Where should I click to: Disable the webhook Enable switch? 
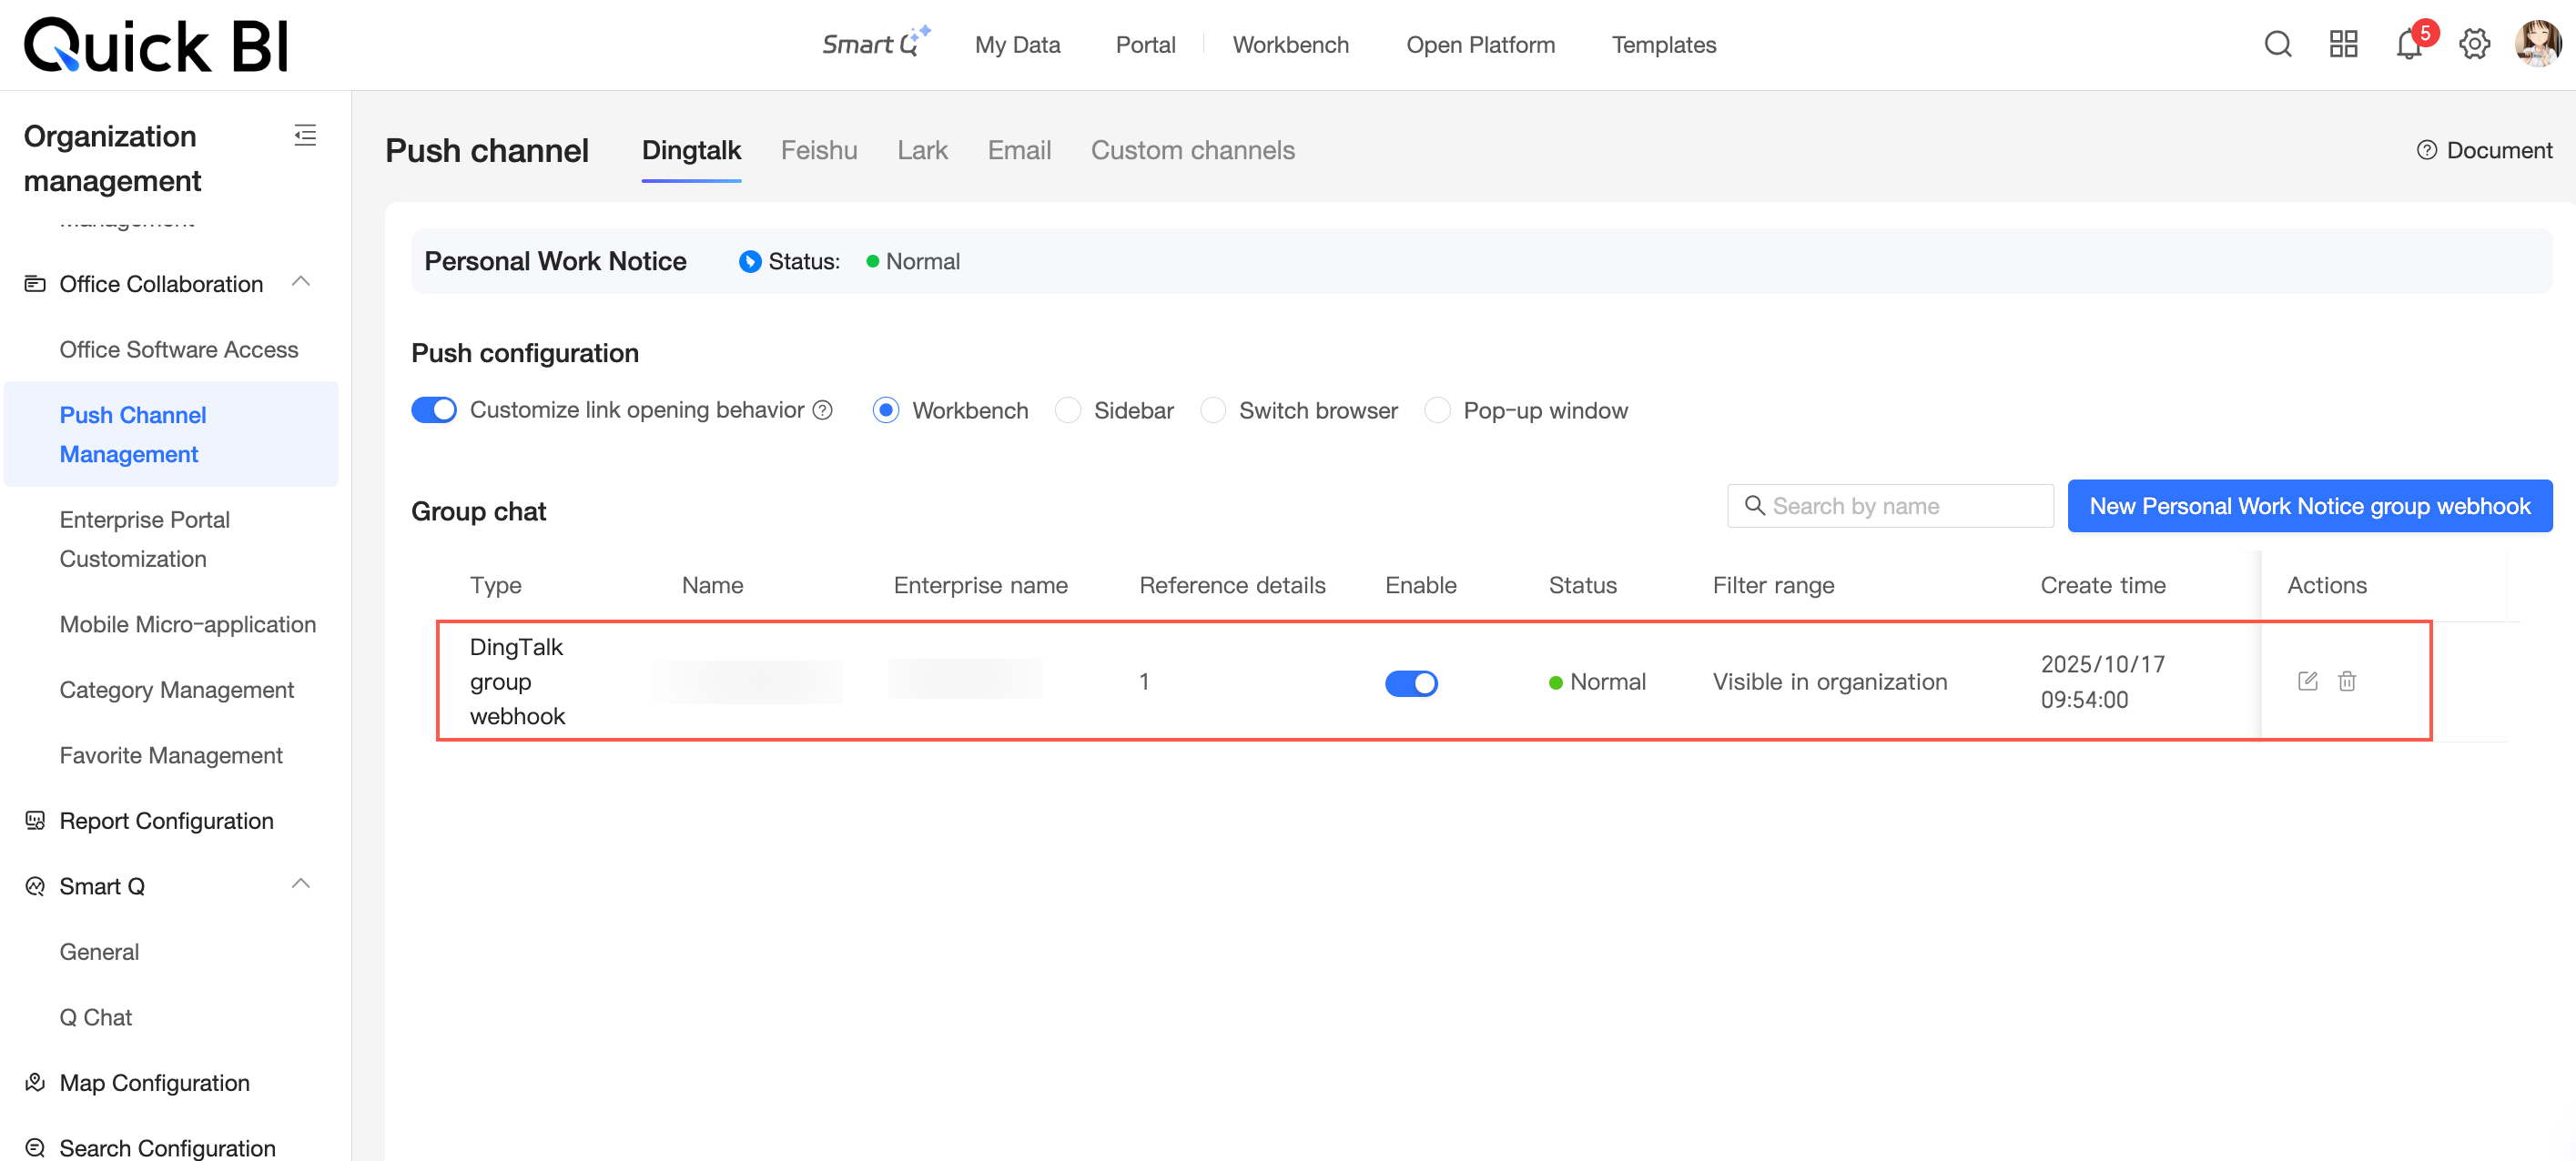(x=1410, y=683)
